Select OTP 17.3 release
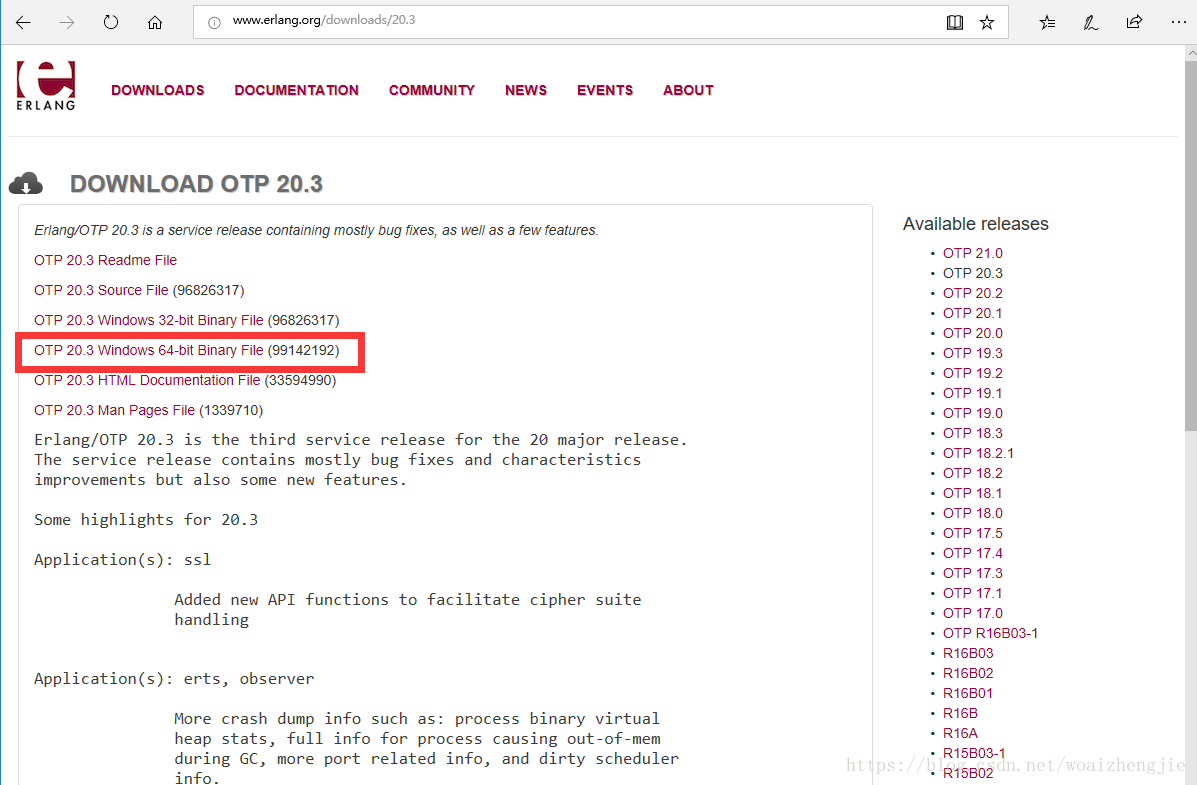This screenshot has height=785, width=1197. [973, 573]
